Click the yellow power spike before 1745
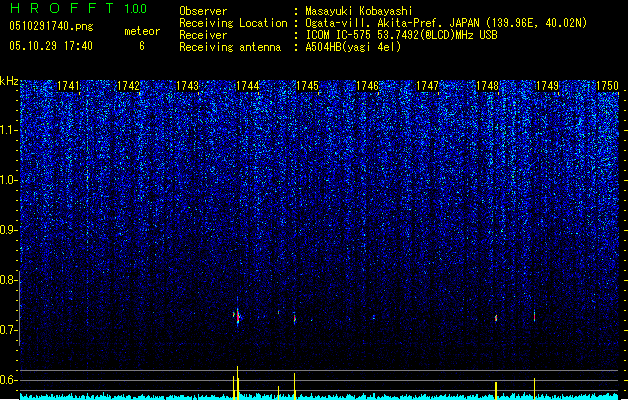 click(295, 386)
